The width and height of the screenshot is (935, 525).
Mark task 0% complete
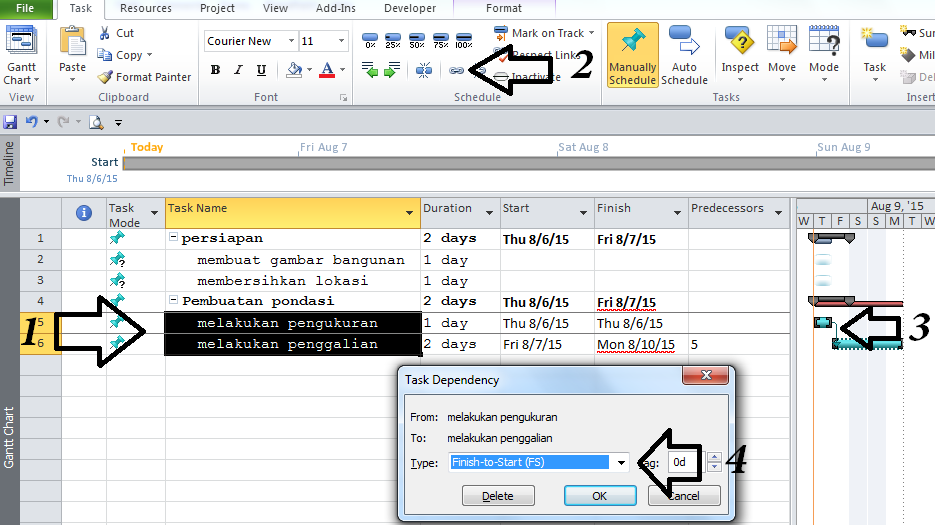pos(370,41)
